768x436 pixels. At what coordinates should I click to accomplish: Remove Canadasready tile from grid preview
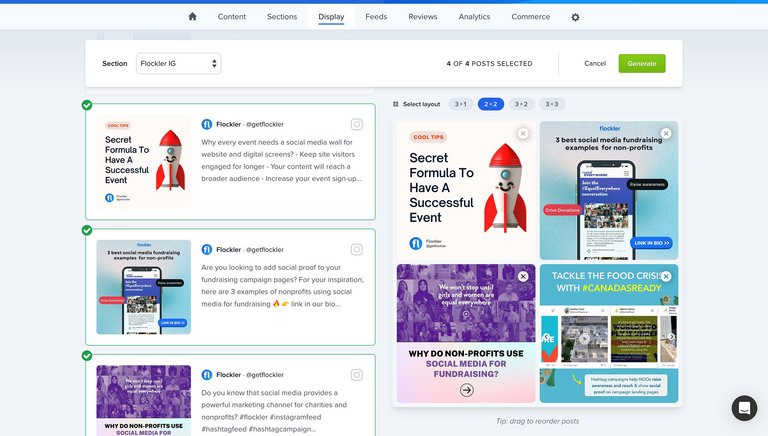pos(666,276)
